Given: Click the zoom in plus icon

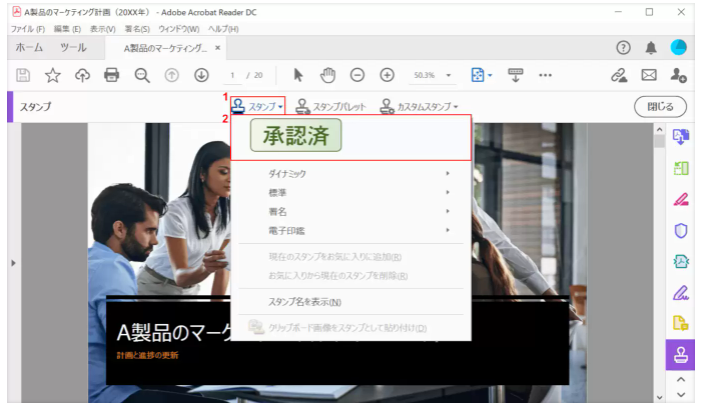Looking at the screenshot, I should [x=387, y=75].
